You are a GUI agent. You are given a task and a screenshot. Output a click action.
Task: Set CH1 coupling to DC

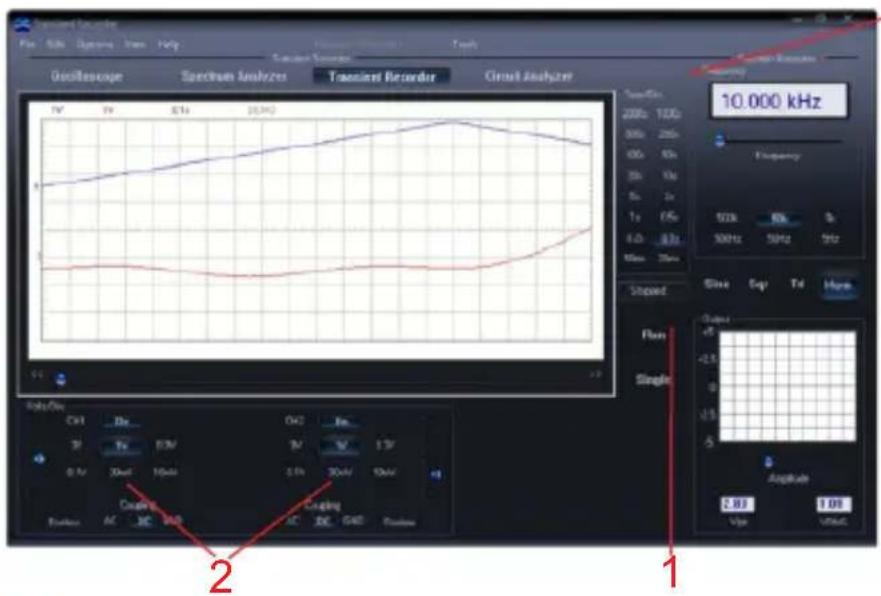click(144, 521)
